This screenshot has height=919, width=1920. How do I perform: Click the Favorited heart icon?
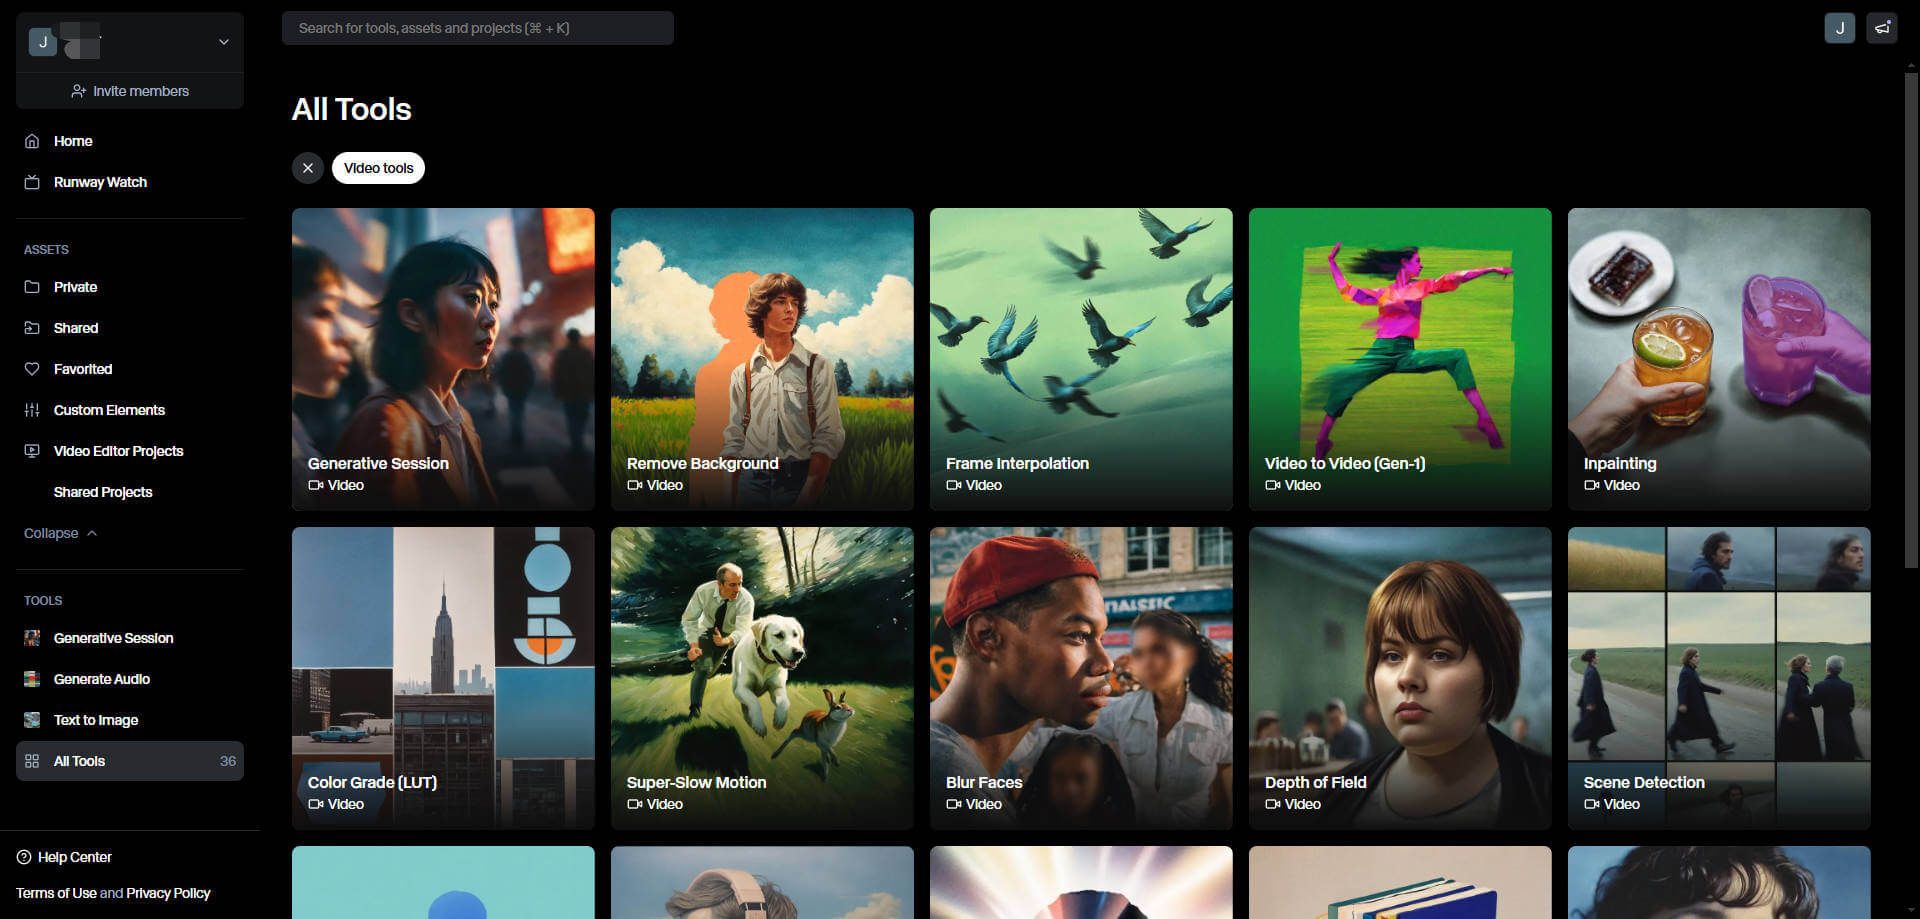(x=32, y=369)
